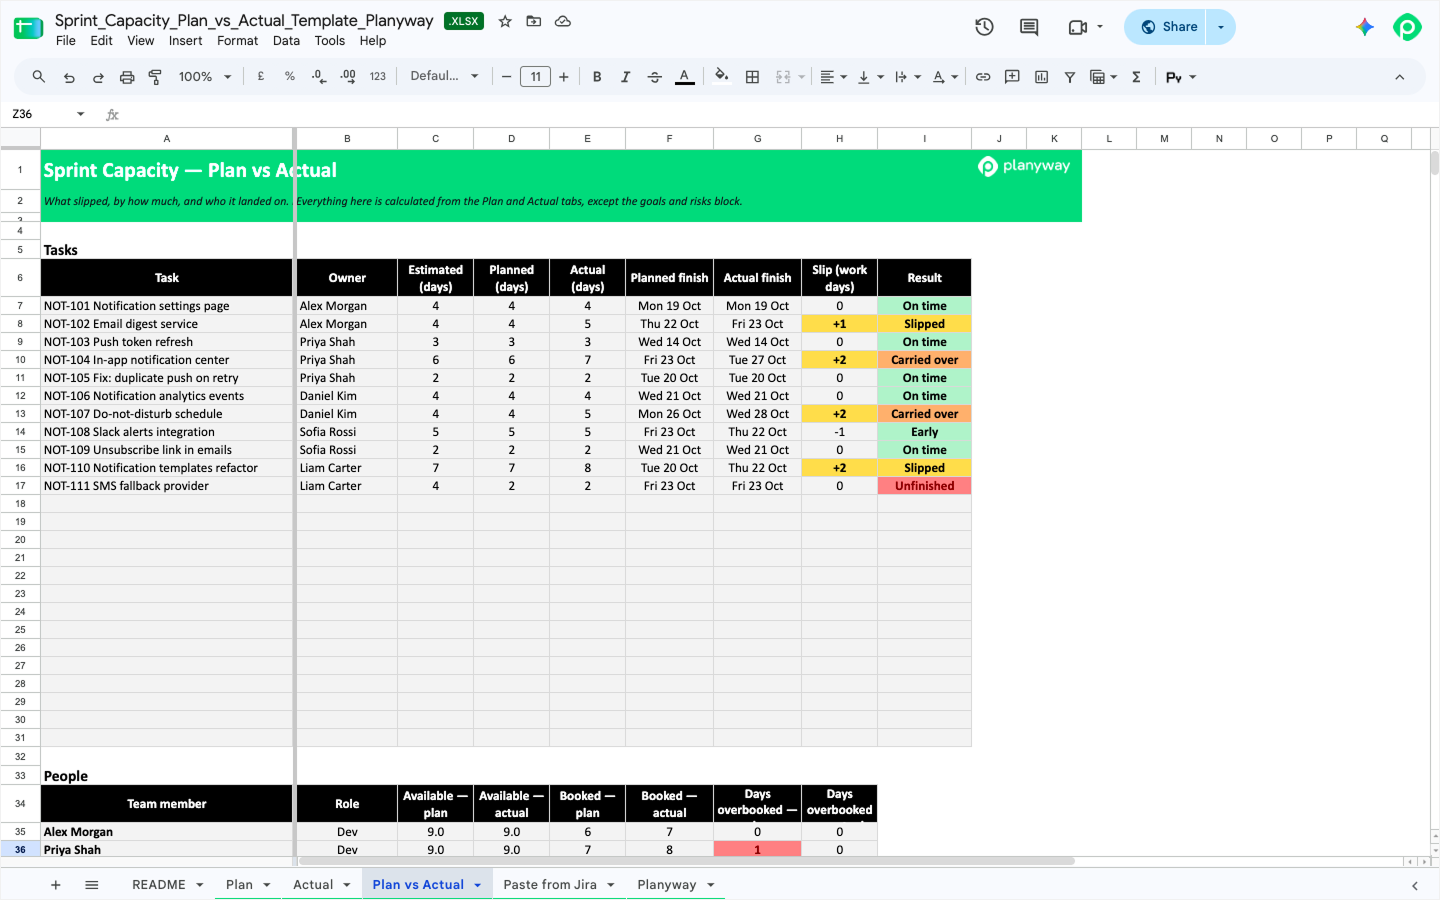Create a filter
This screenshot has width=1440, height=900.
(1070, 77)
